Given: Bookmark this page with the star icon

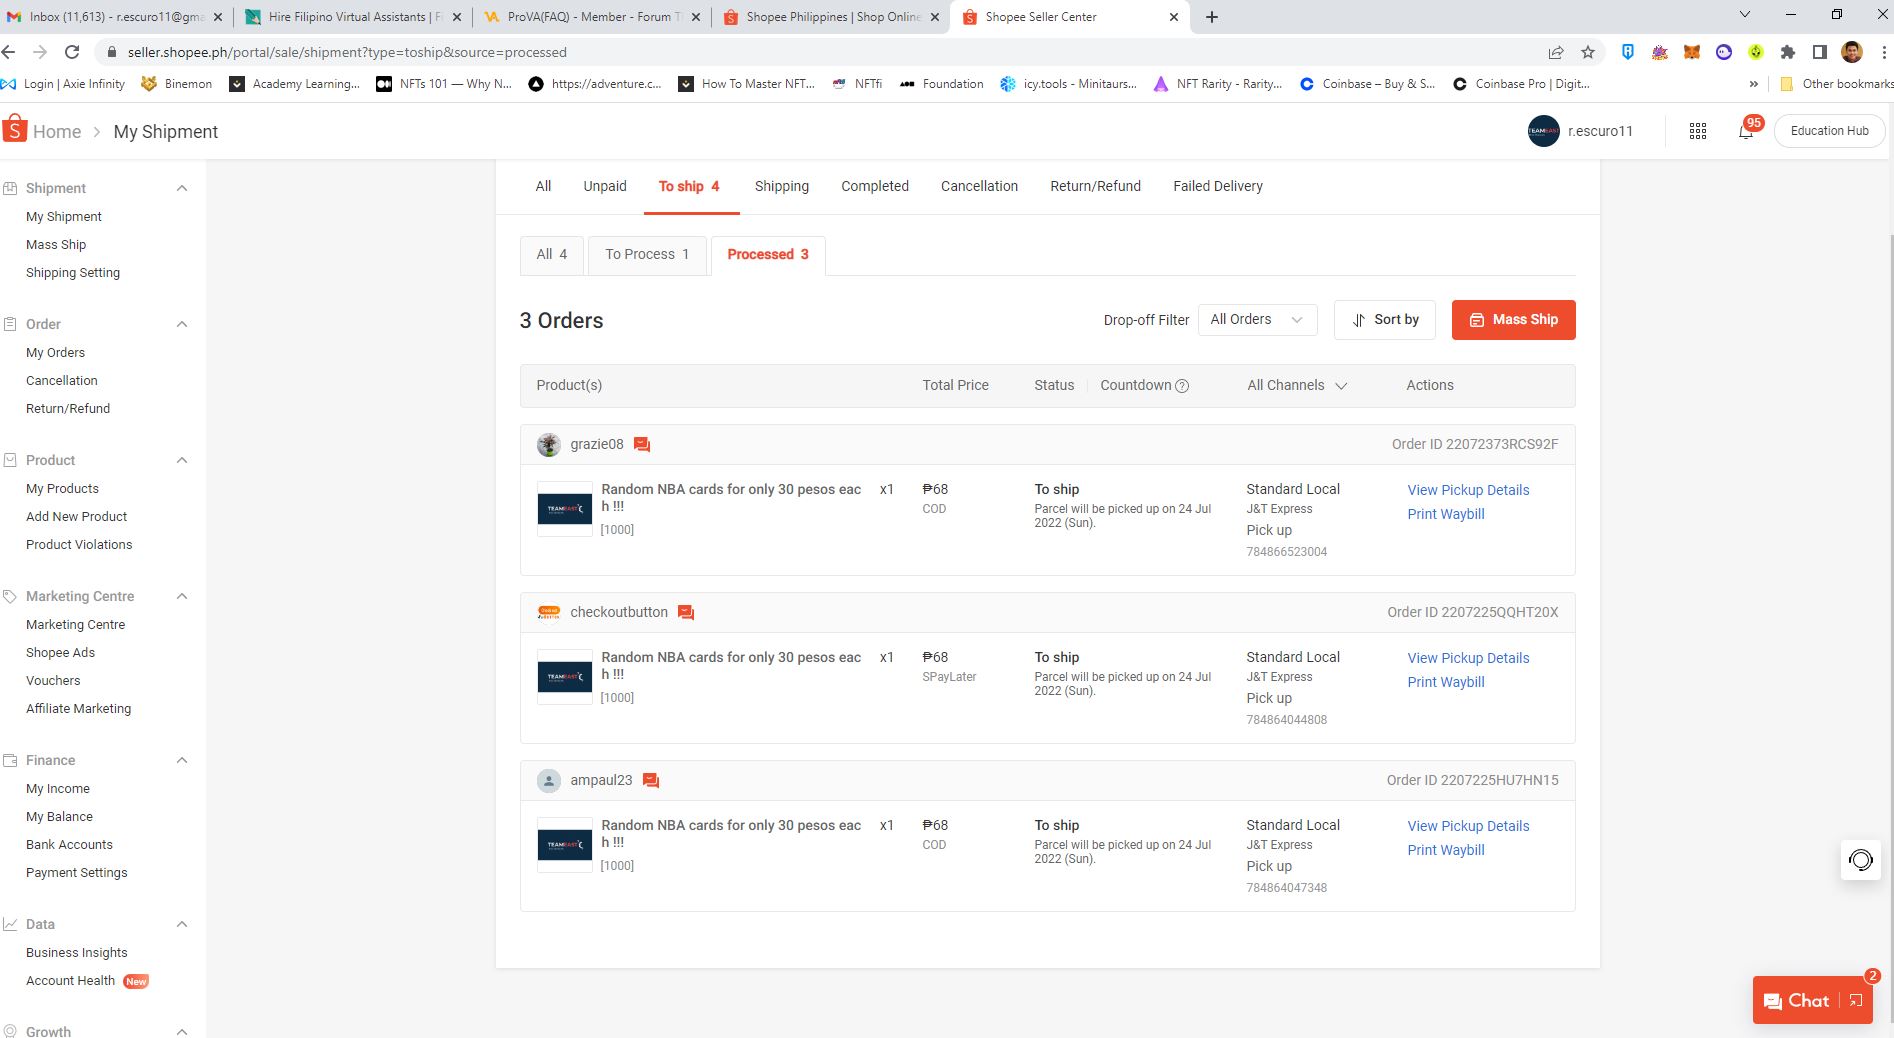Looking at the screenshot, I should [1588, 52].
